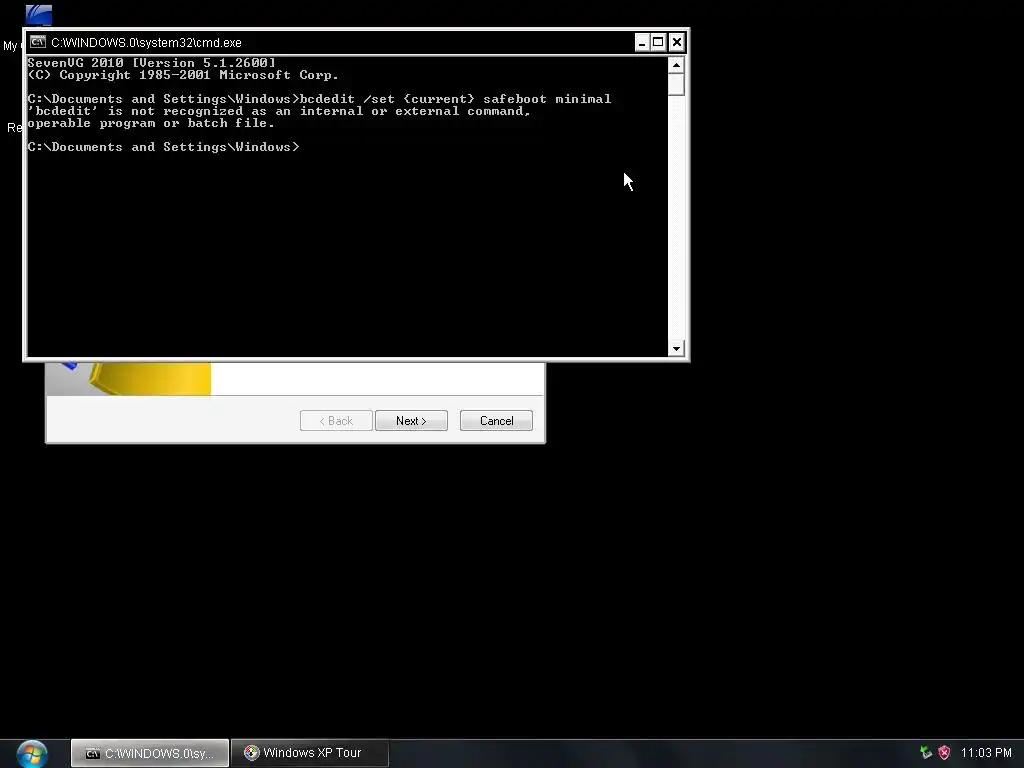Viewport: 1024px width, 768px height.
Task: Click the 'not recognized' error line
Action: pyautogui.click(x=279, y=111)
